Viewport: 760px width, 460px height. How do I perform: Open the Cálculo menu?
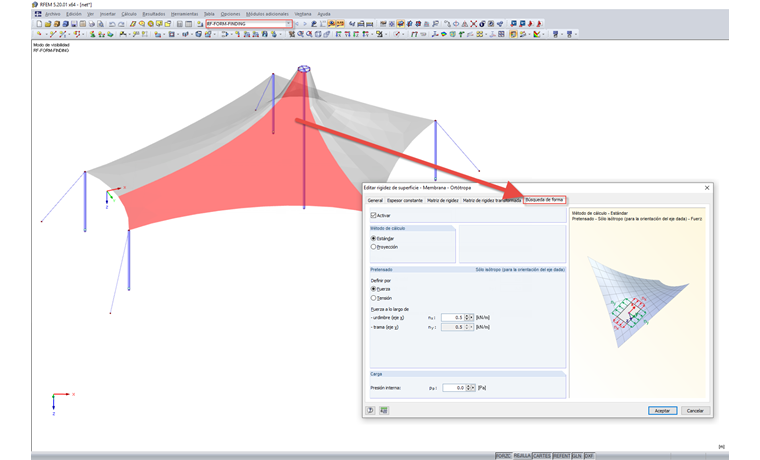pos(129,14)
